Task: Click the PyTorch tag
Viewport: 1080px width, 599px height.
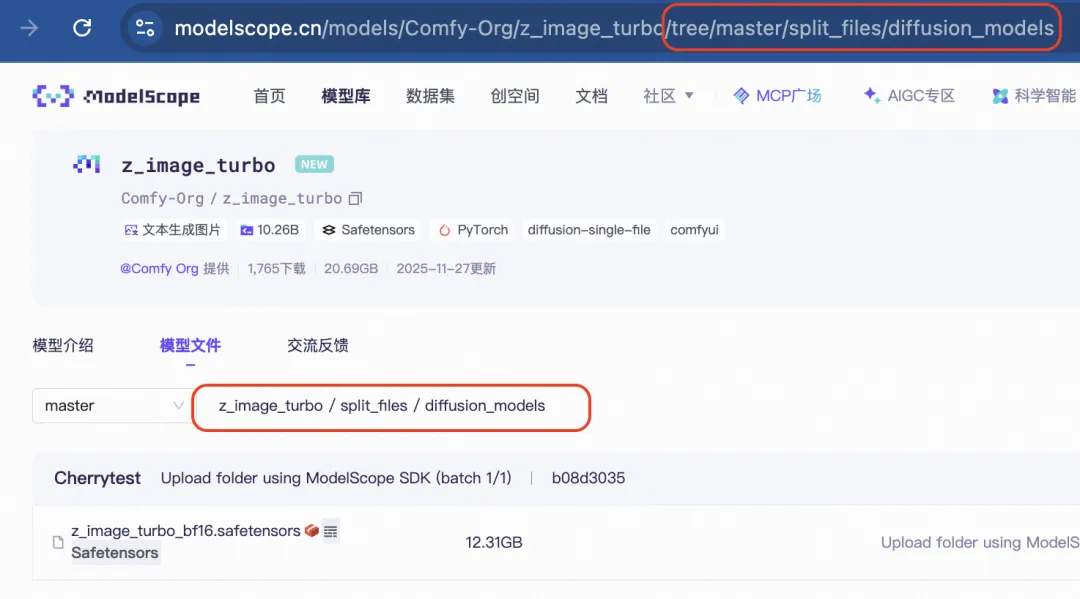Action: (x=473, y=230)
